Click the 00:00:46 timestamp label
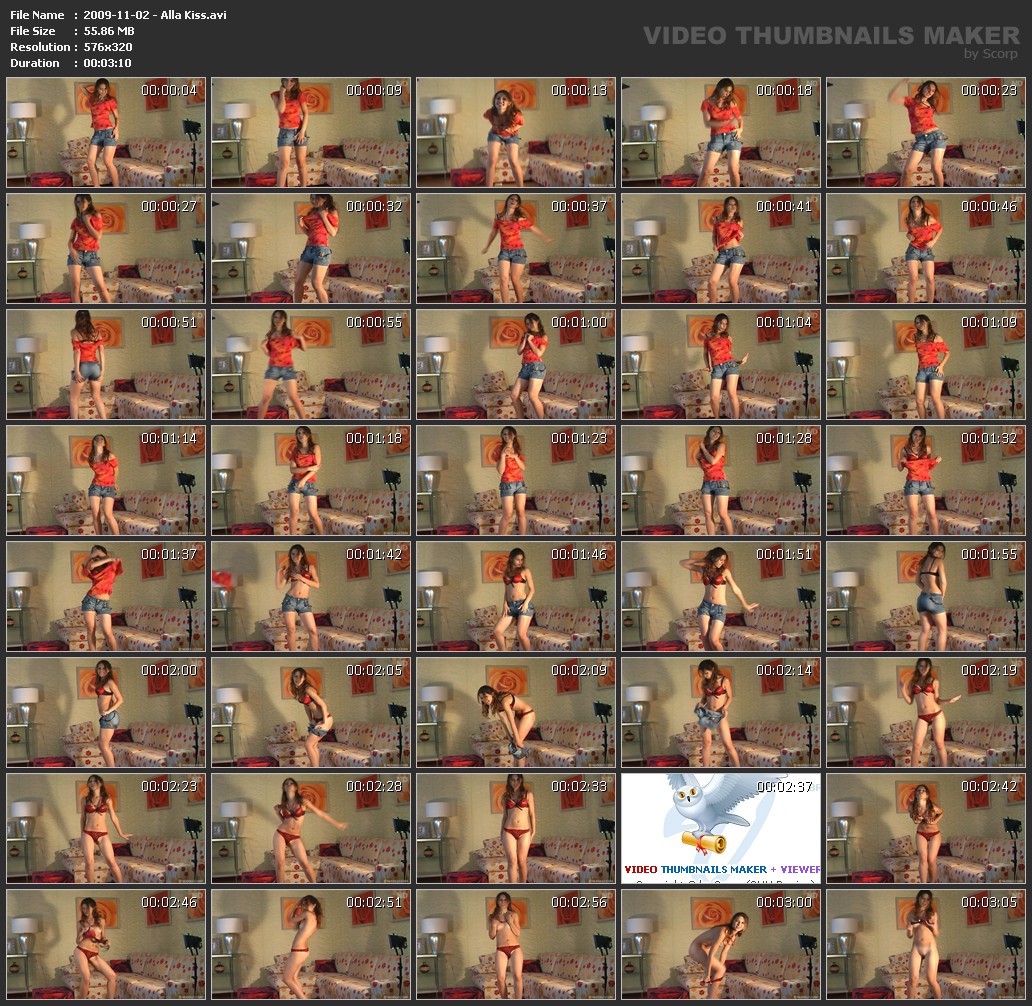1032x1006 pixels. point(989,206)
